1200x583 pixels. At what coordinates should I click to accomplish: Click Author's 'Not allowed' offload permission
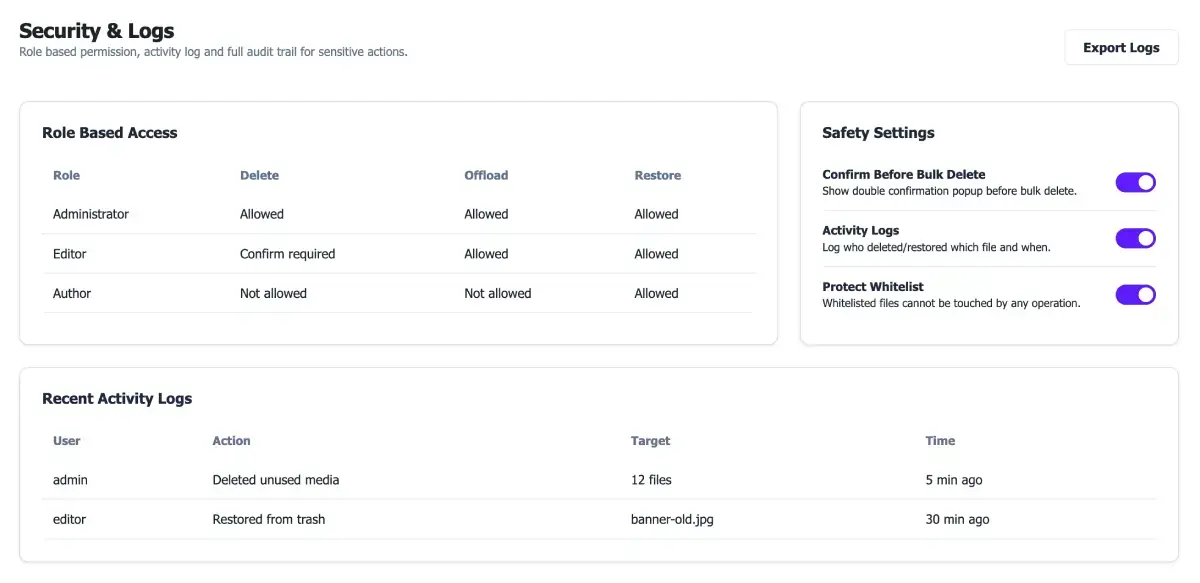(497, 293)
